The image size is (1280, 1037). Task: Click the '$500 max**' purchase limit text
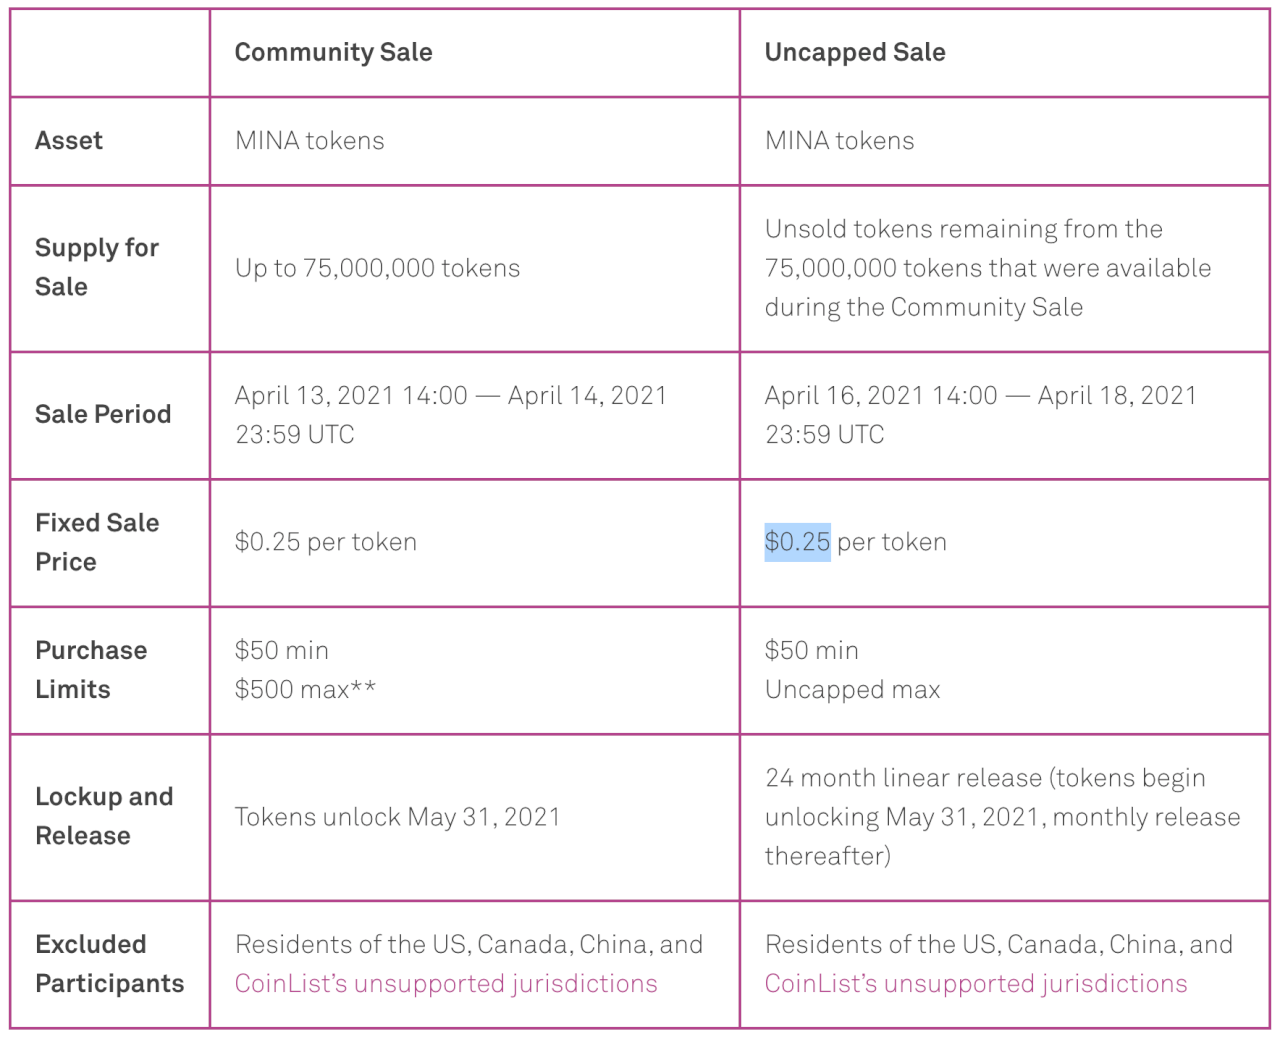[x=305, y=690]
